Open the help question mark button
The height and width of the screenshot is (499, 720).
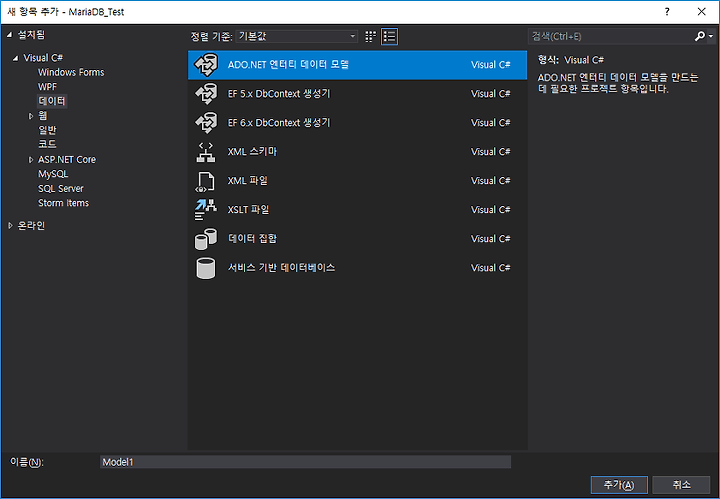667,11
